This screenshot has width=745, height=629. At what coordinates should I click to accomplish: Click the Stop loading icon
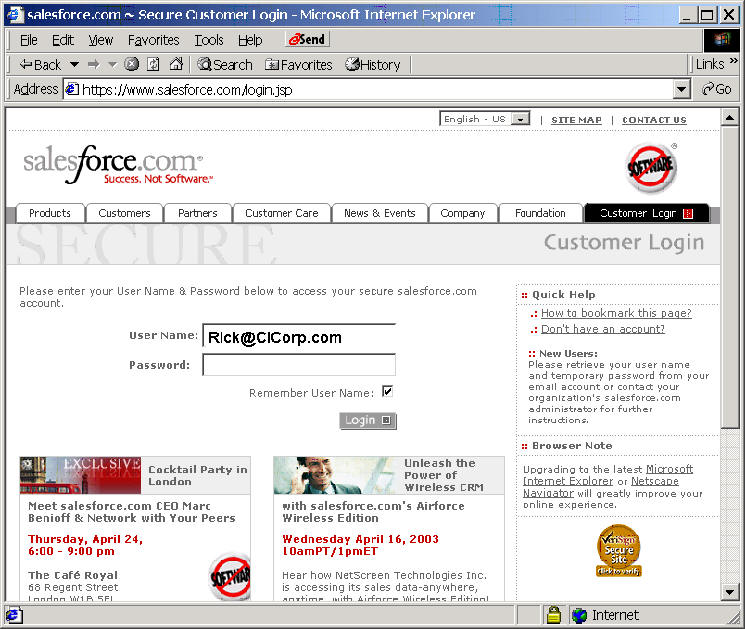point(132,64)
